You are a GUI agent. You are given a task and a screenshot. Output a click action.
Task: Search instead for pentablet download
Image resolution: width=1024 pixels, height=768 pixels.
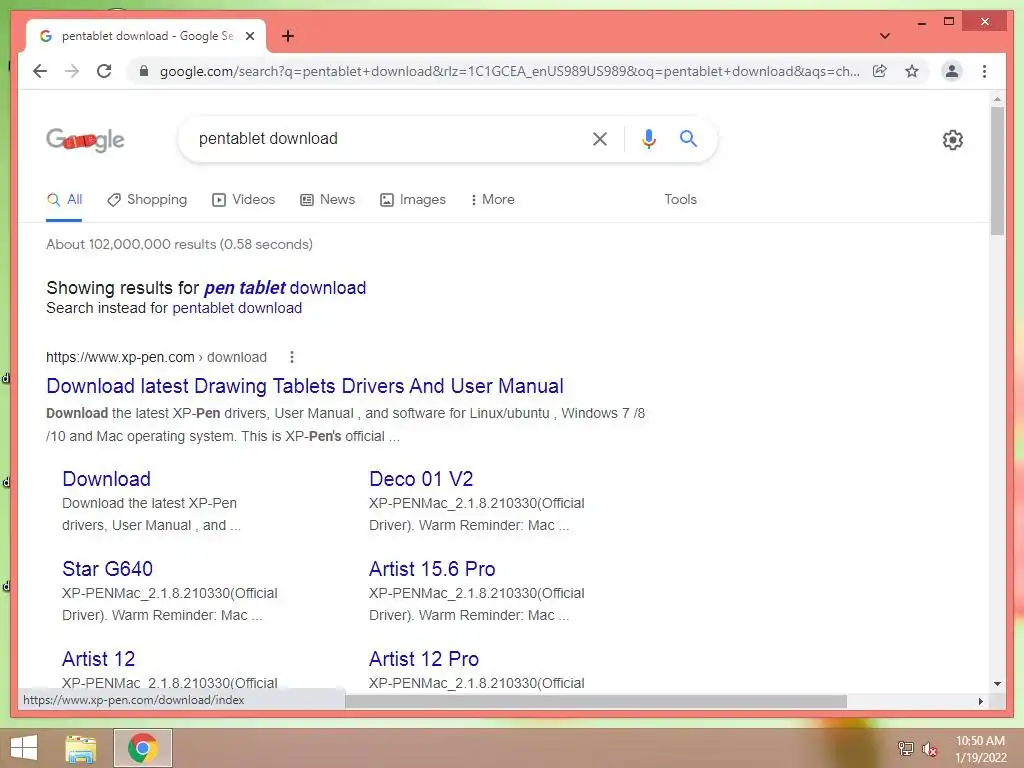[x=237, y=308]
